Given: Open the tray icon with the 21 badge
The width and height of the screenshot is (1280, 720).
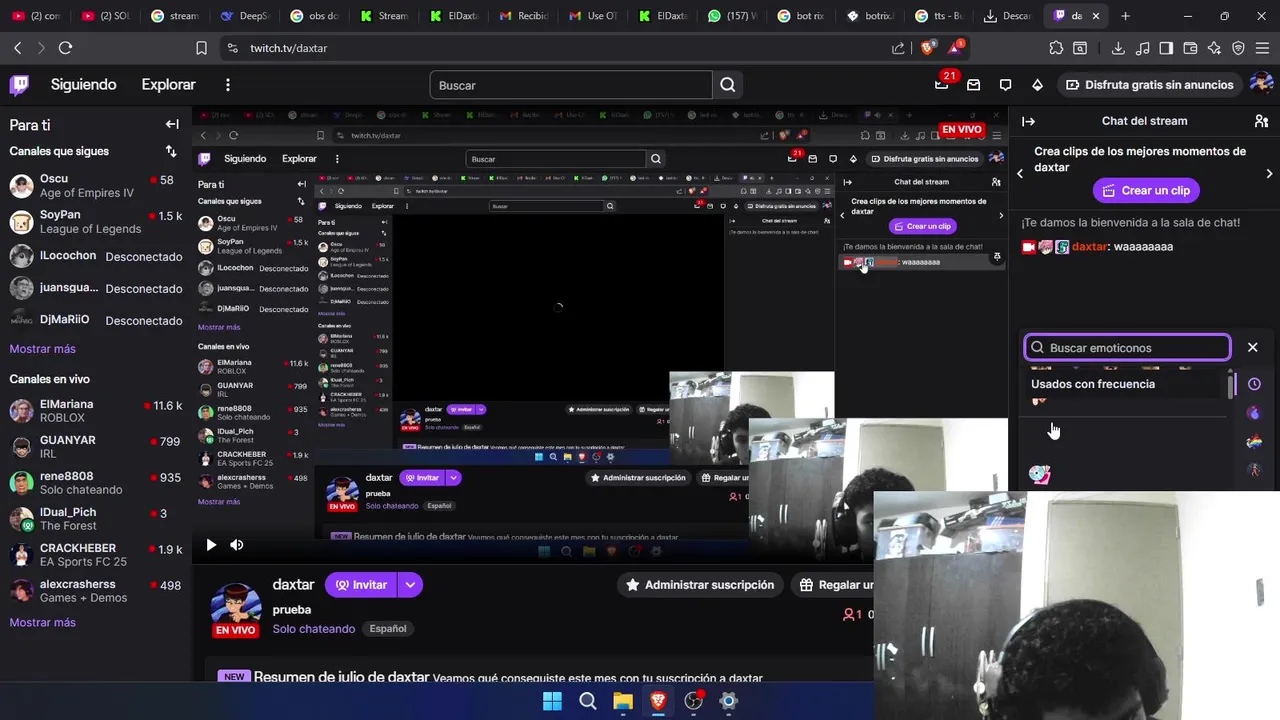Looking at the screenshot, I should (942, 85).
